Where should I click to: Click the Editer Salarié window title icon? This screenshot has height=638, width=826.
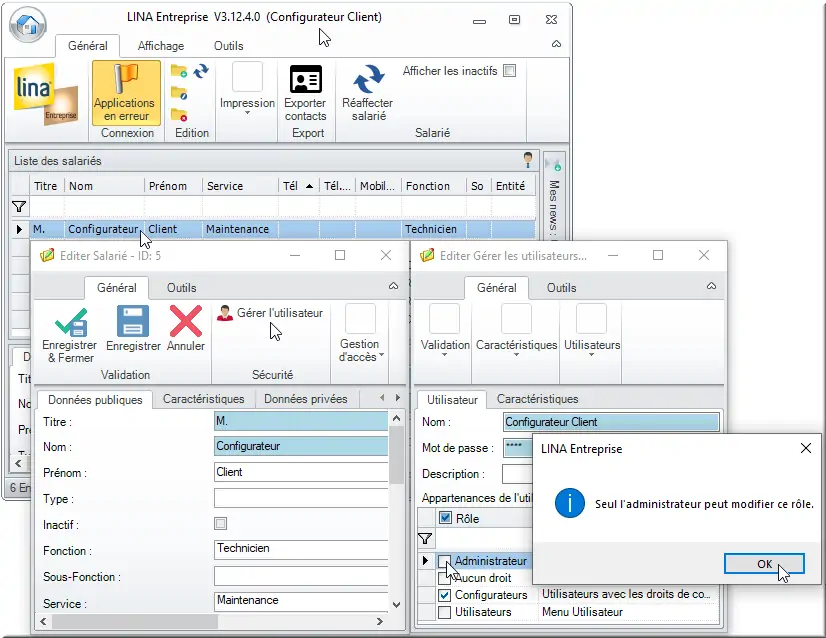(x=47, y=256)
